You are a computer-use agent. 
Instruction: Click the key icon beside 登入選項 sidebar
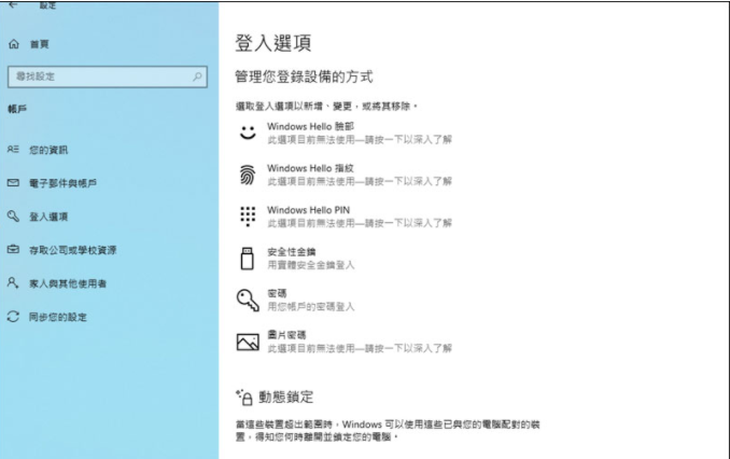click(x=13, y=216)
